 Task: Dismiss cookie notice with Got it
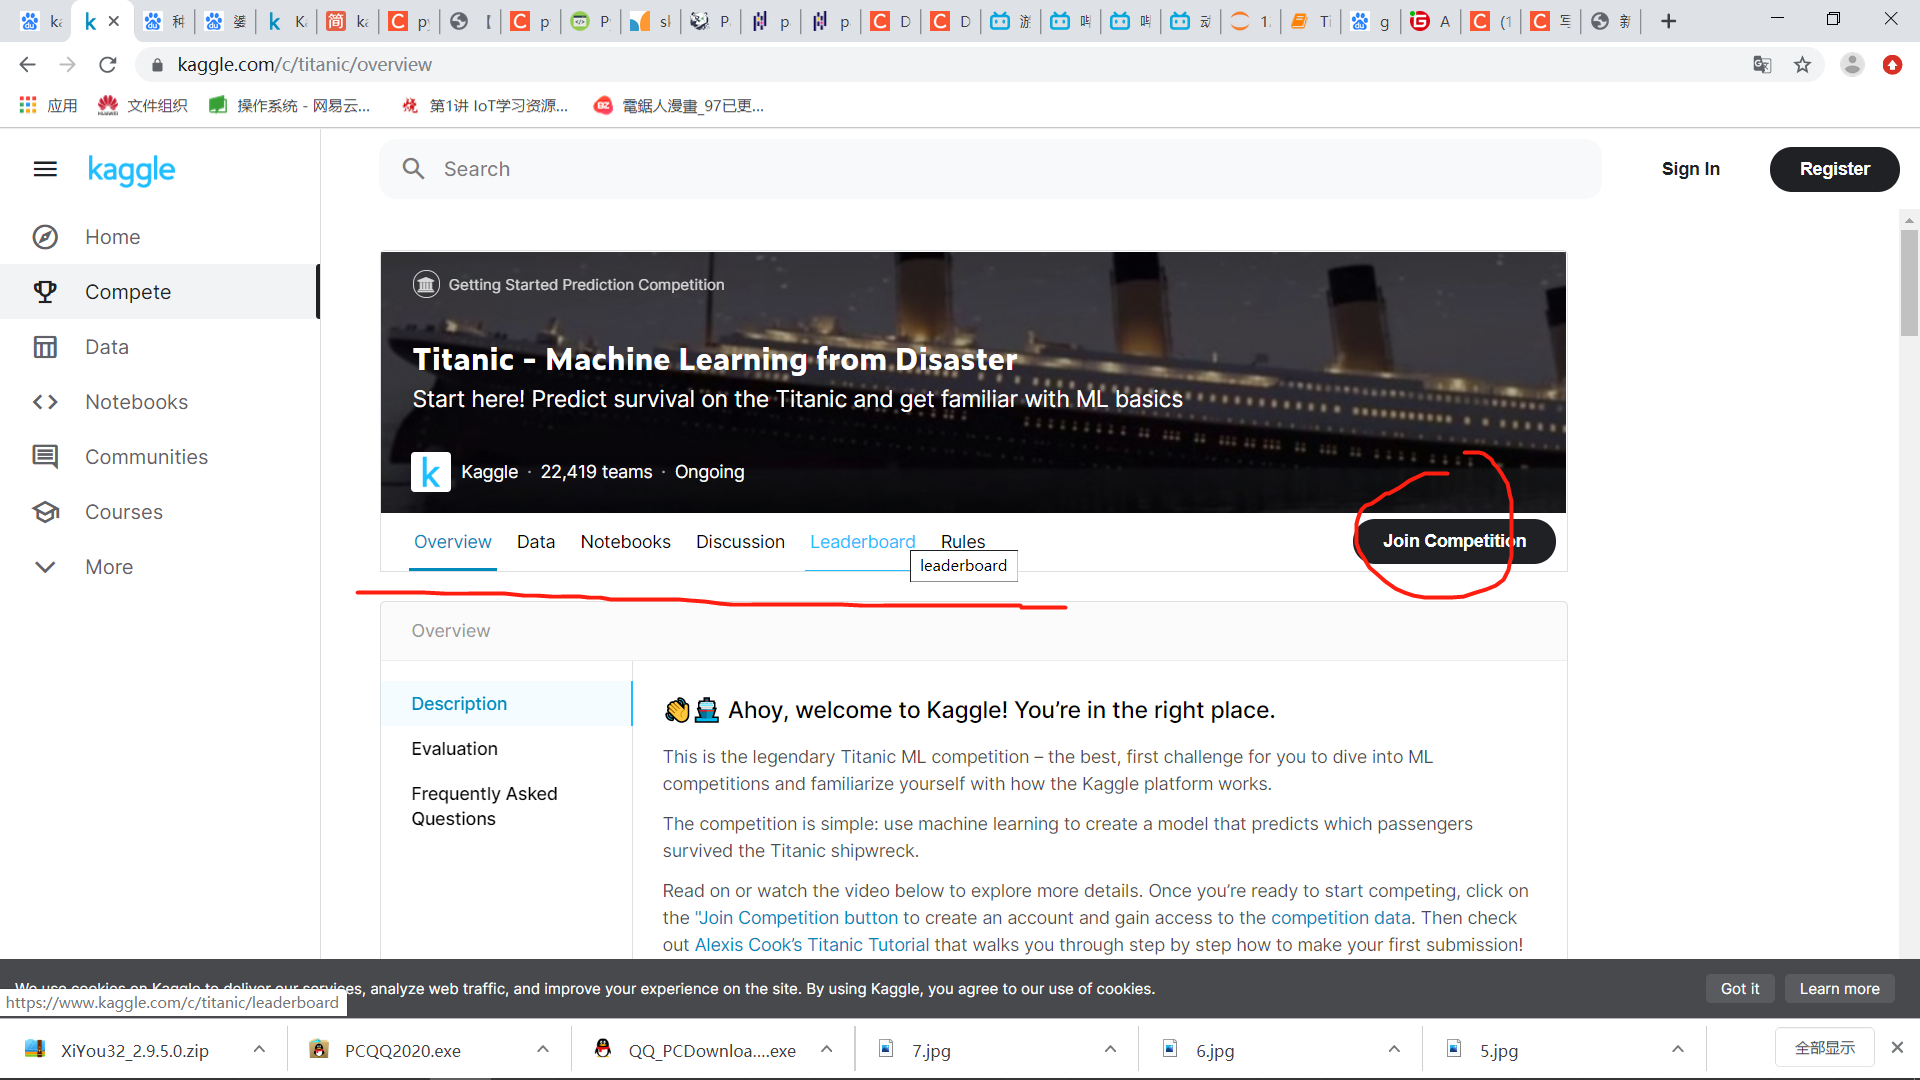(1739, 988)
